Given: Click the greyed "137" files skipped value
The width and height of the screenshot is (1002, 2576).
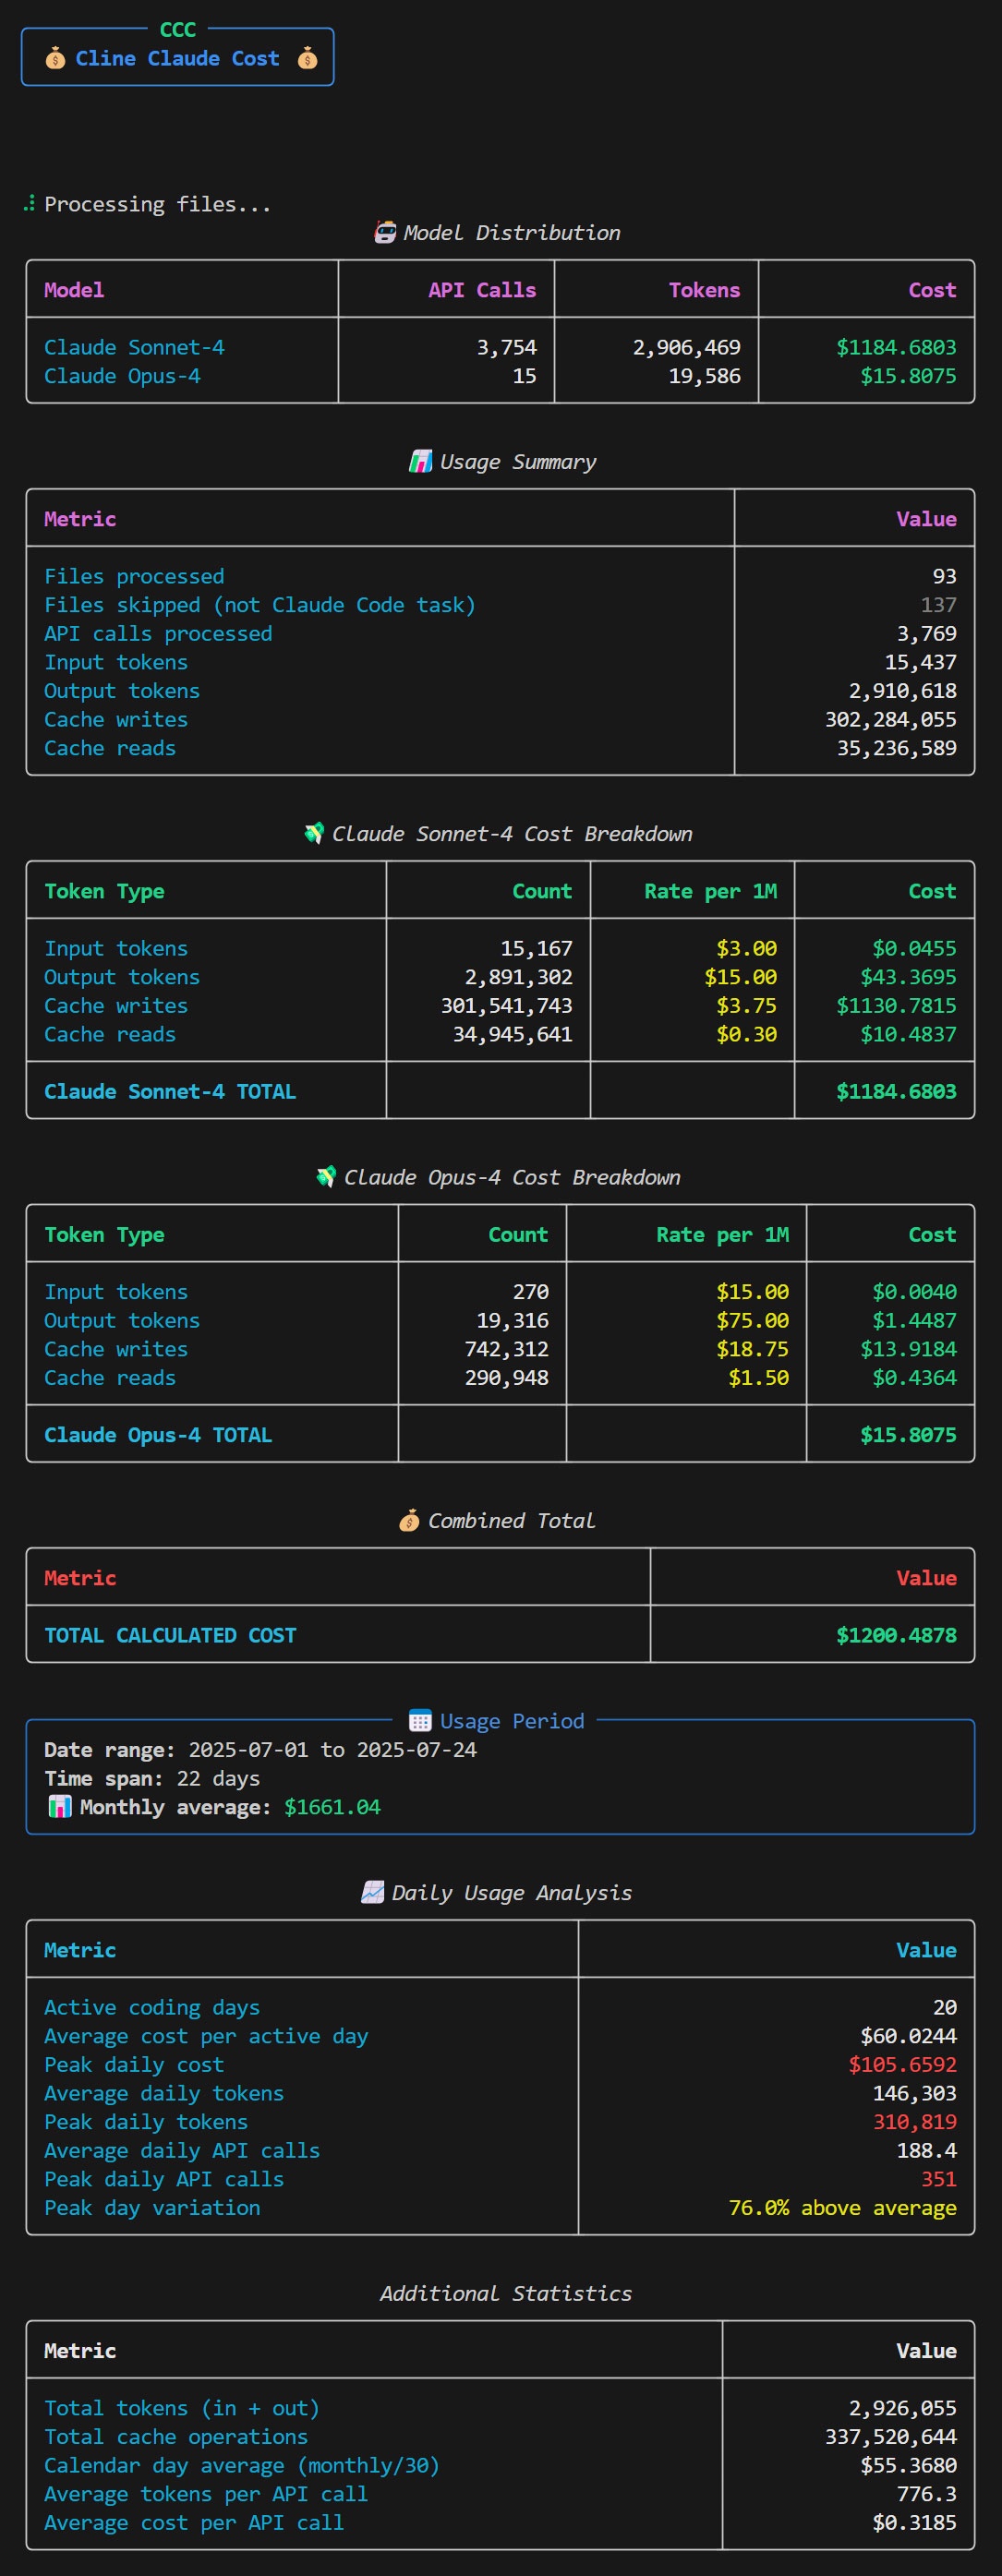Looking at the screenshot, I should click(x=938, y=605).
